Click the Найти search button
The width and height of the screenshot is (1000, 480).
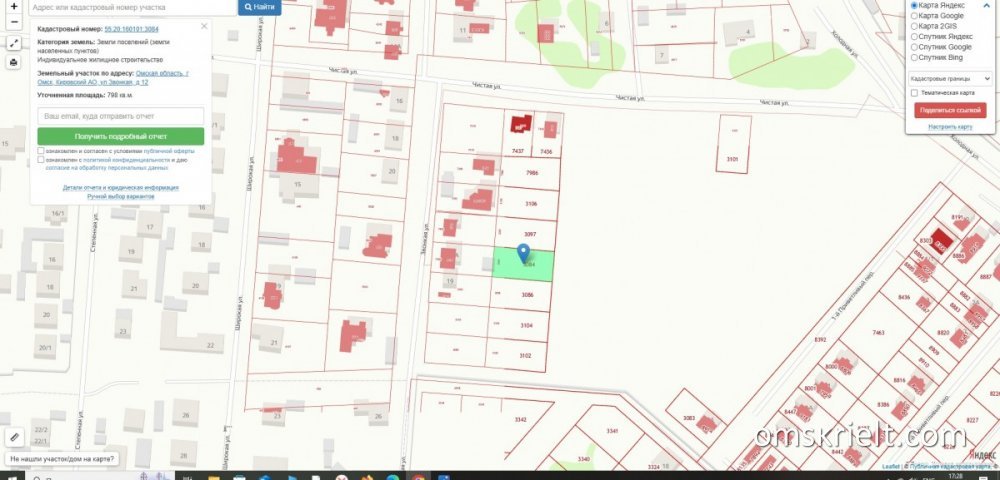259,7
